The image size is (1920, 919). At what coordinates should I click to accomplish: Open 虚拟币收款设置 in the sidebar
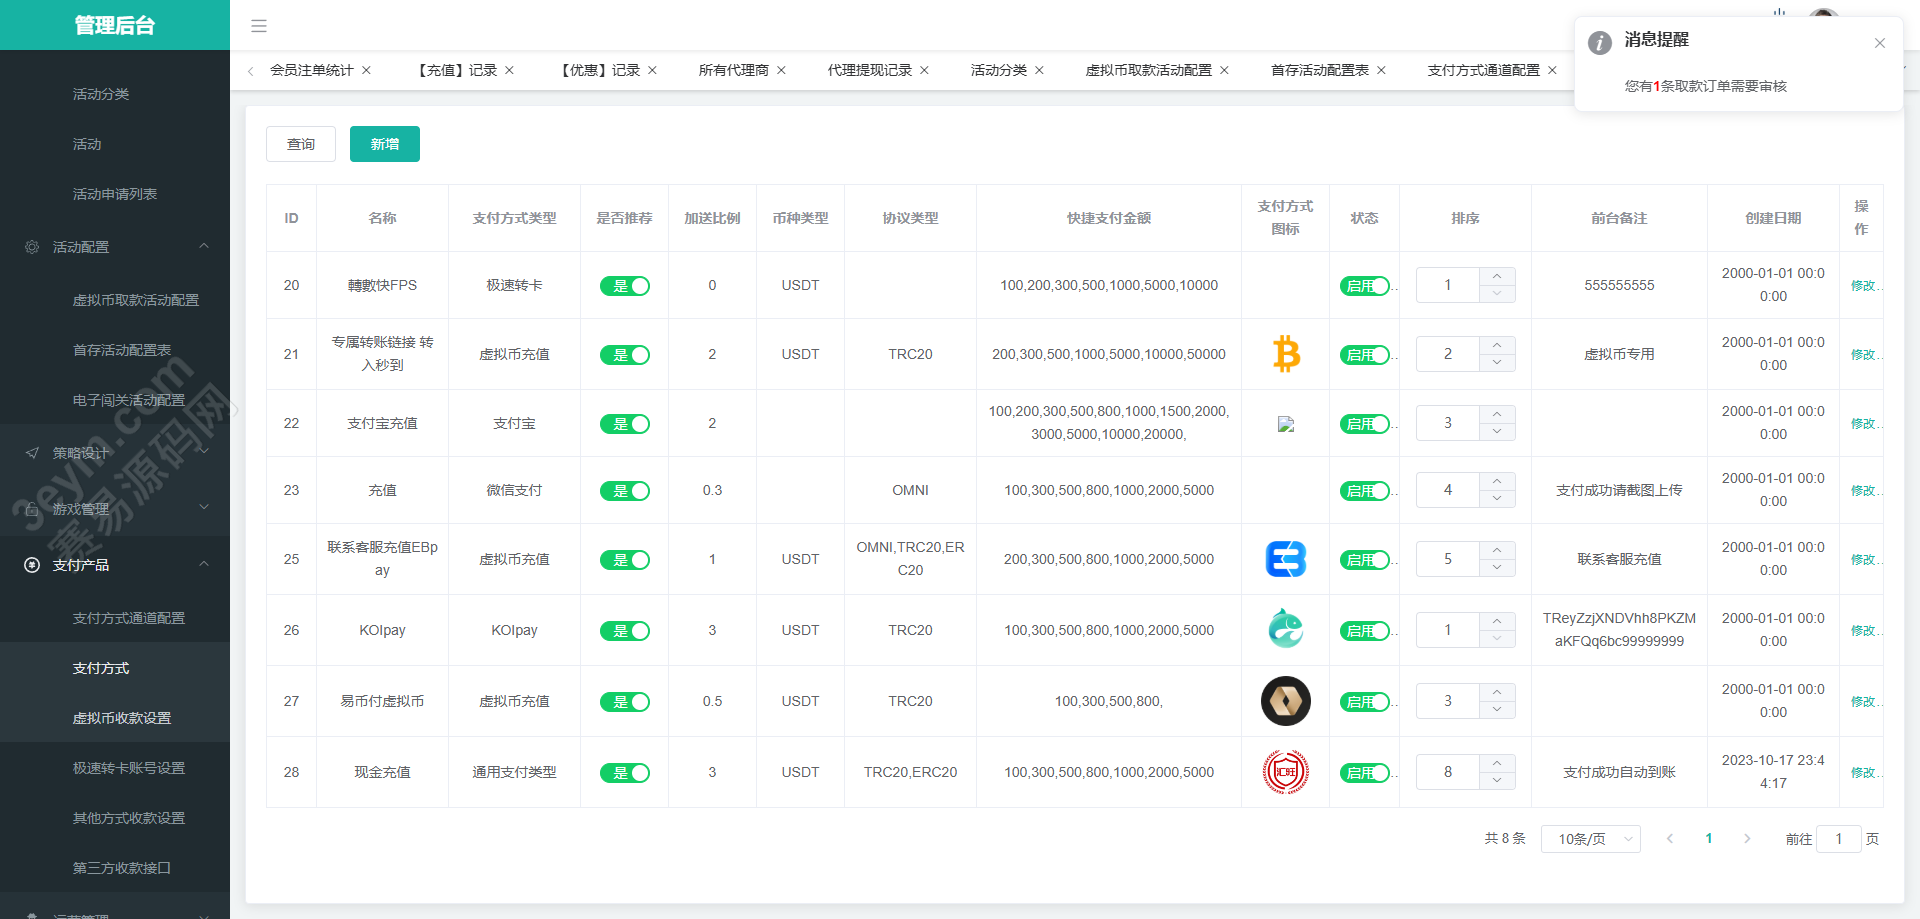click(x=122, y=718)
